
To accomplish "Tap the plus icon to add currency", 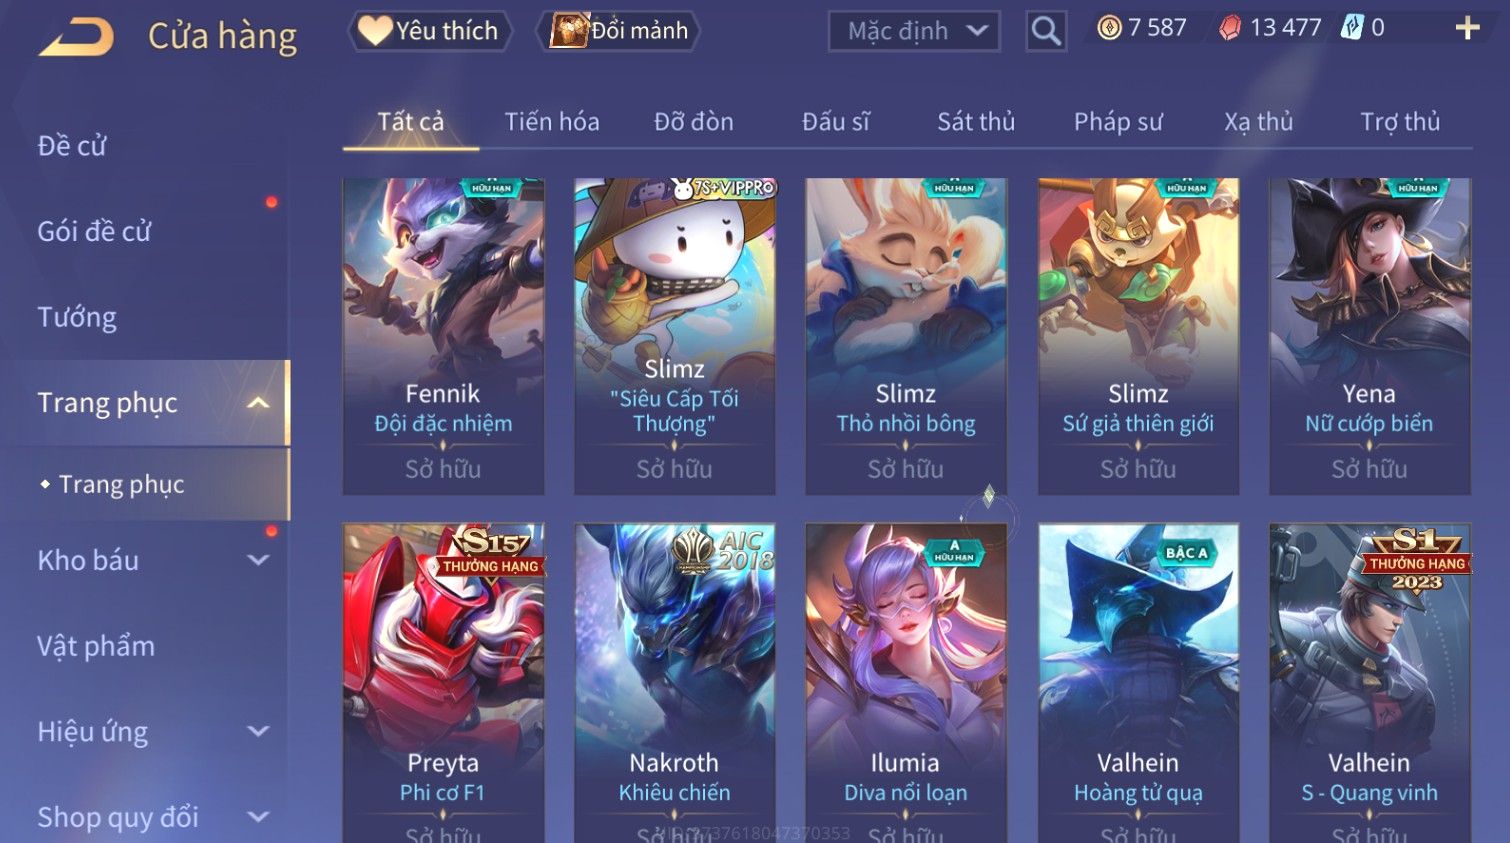I will pos(1467,28).
